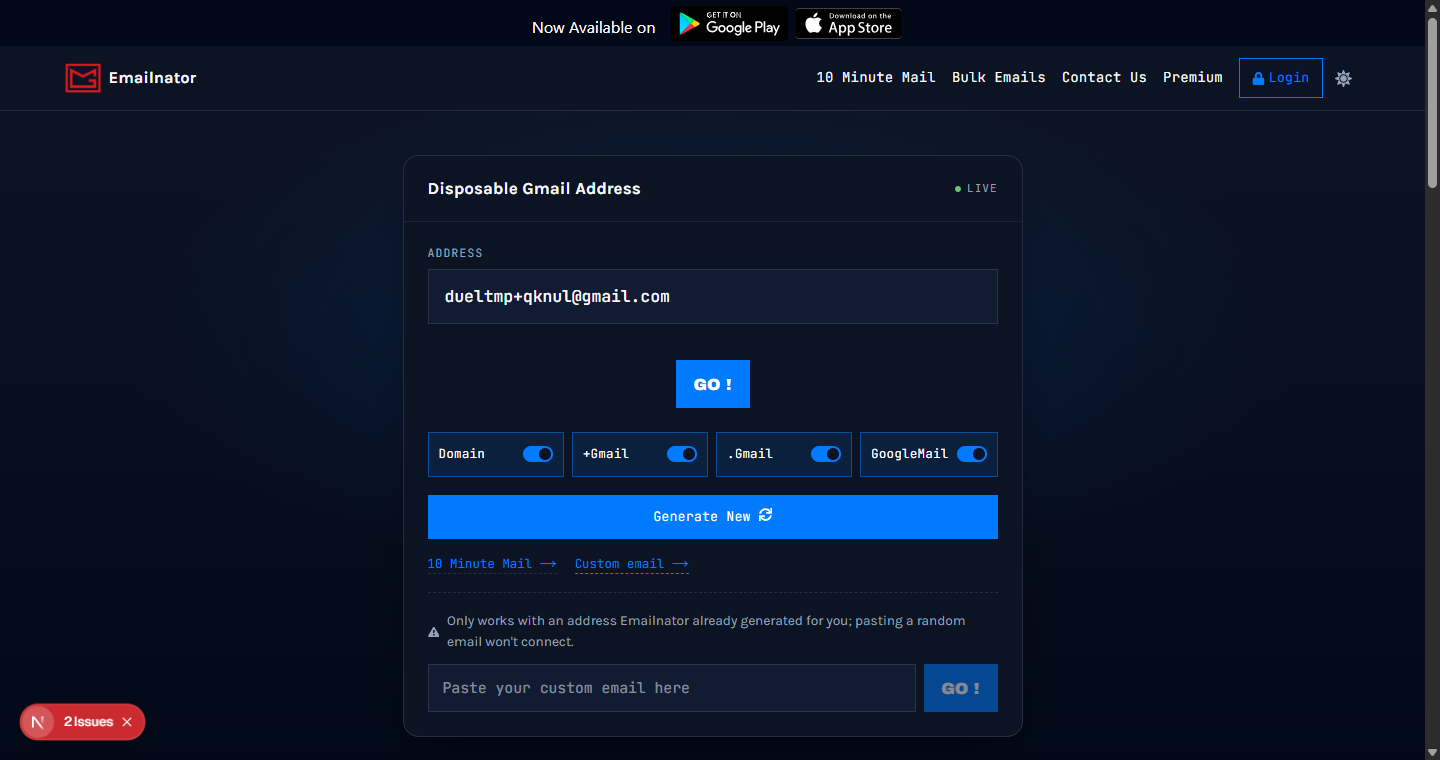The image size is (1440, 760).
Task: Toggle the GoogleMail switch
Action: [972, 454]
